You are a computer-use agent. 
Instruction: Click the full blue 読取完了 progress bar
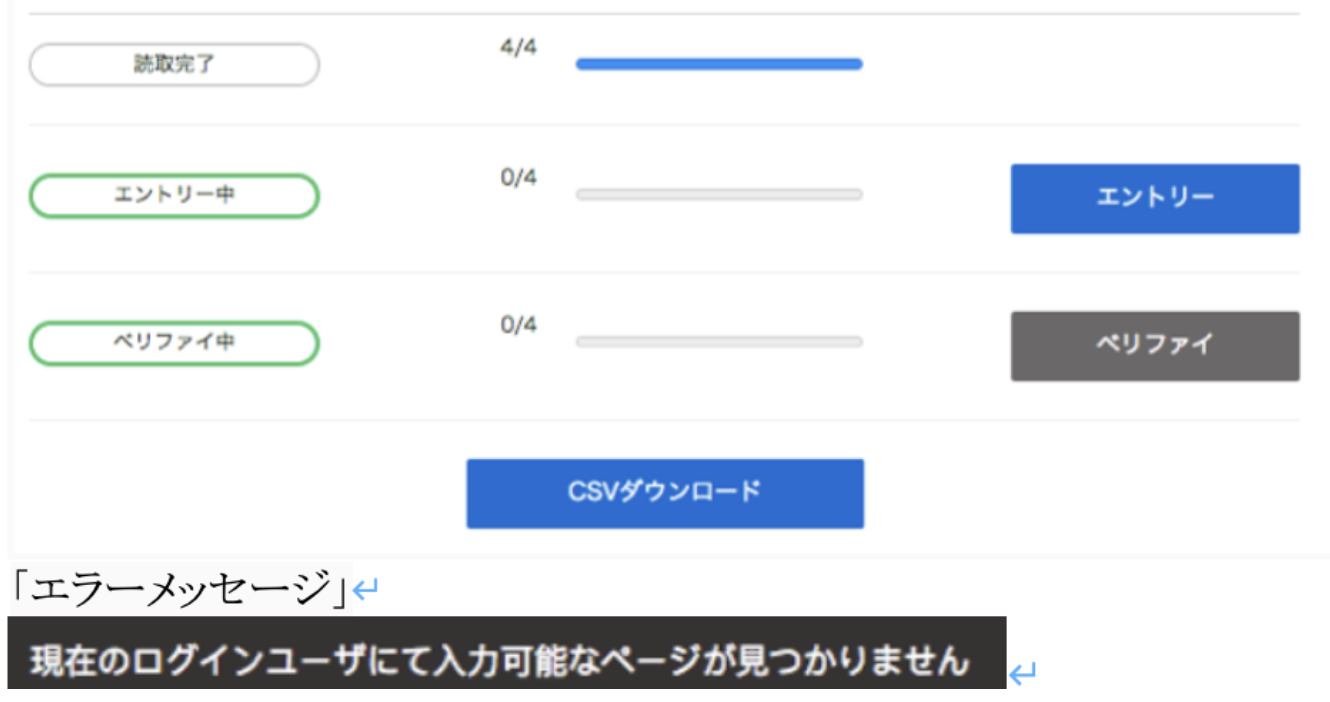click(x=718, y=64)
